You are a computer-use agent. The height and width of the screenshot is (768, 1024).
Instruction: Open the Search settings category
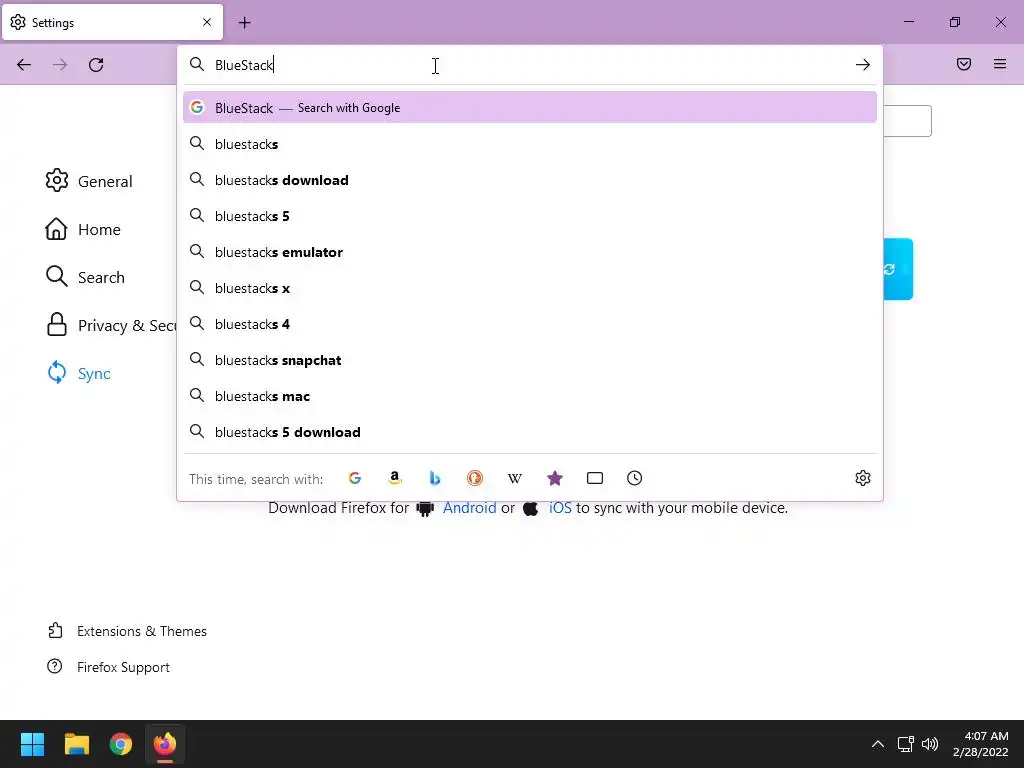click(x=85, y=277)
